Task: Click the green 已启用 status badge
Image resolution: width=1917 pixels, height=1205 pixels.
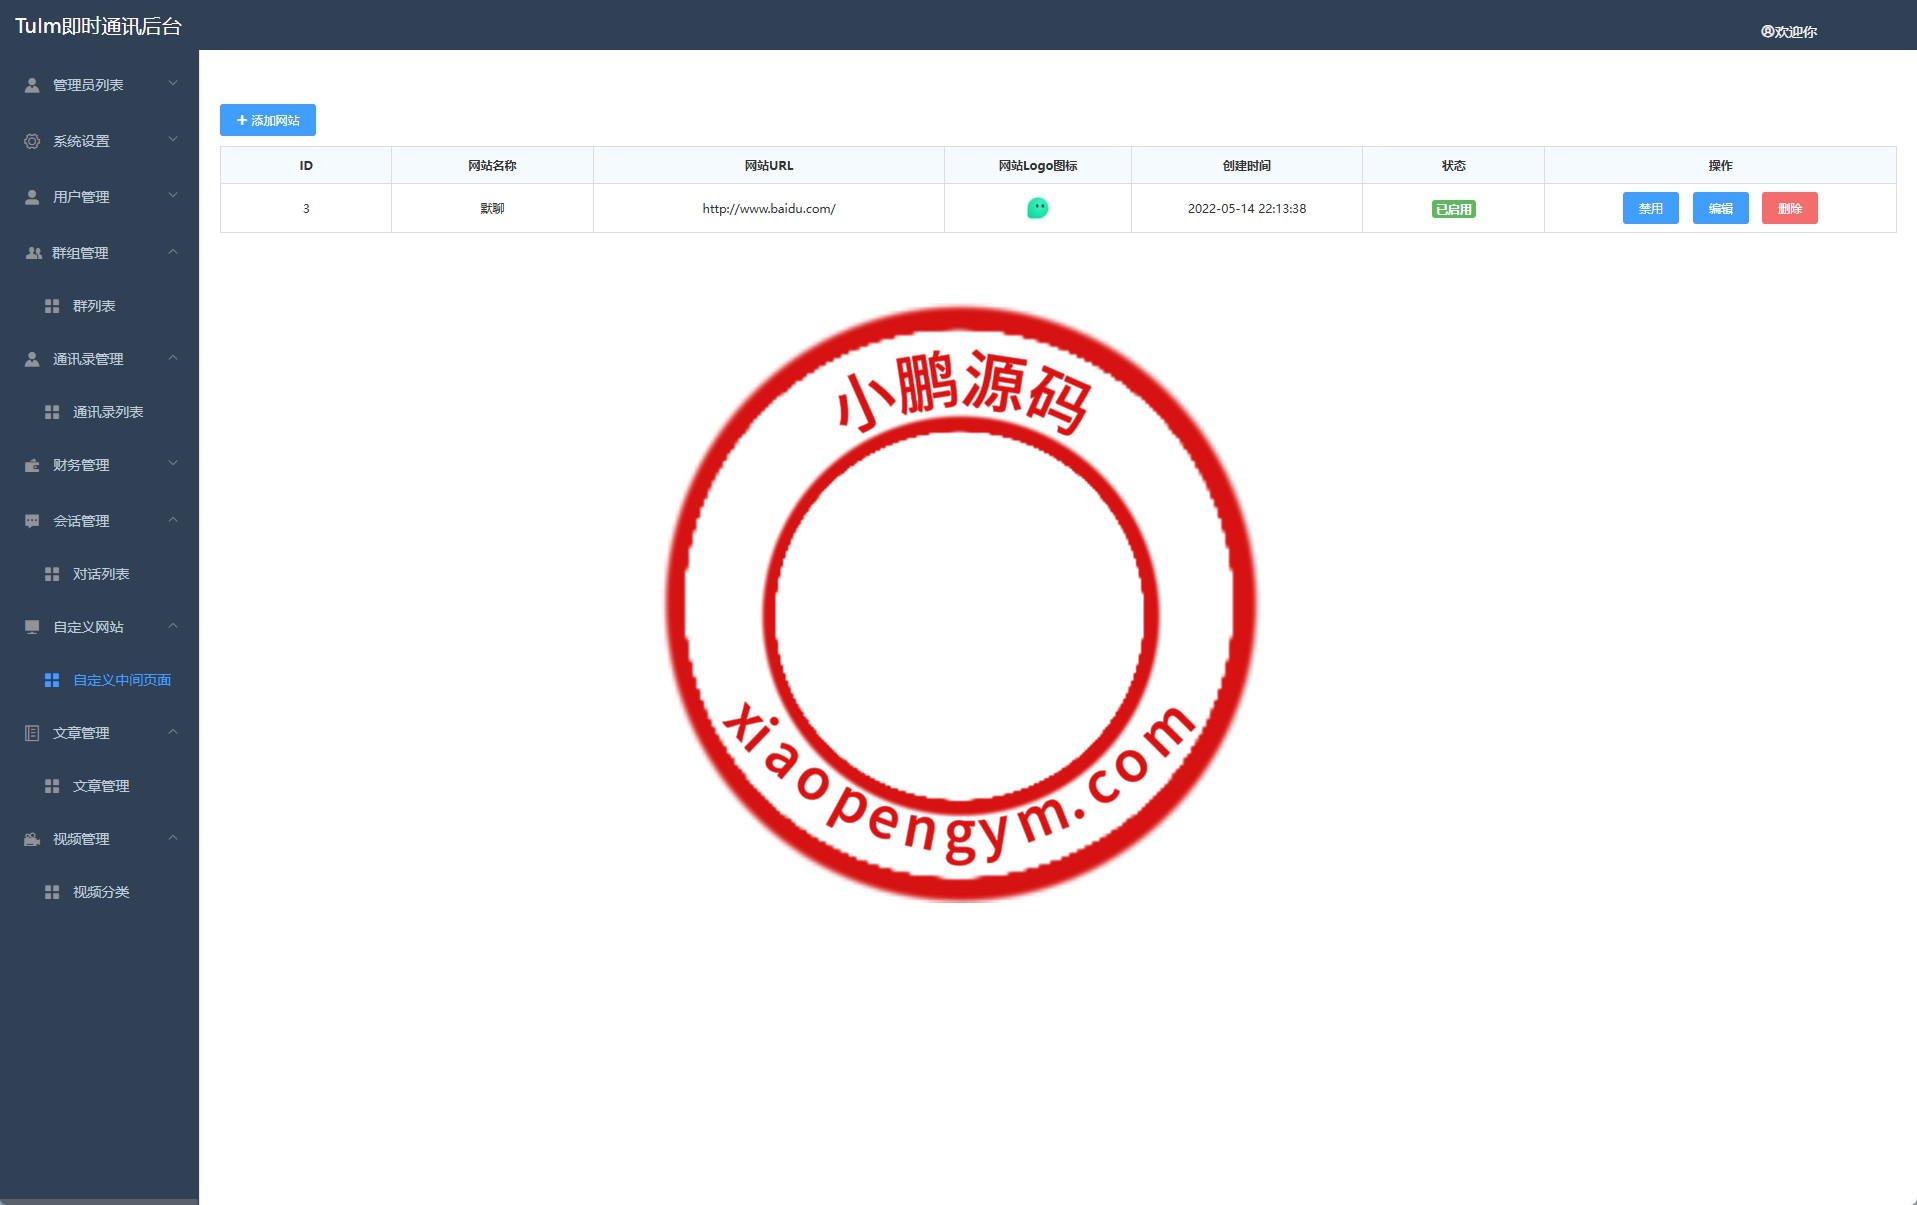Action: [x=1453, y=208]
